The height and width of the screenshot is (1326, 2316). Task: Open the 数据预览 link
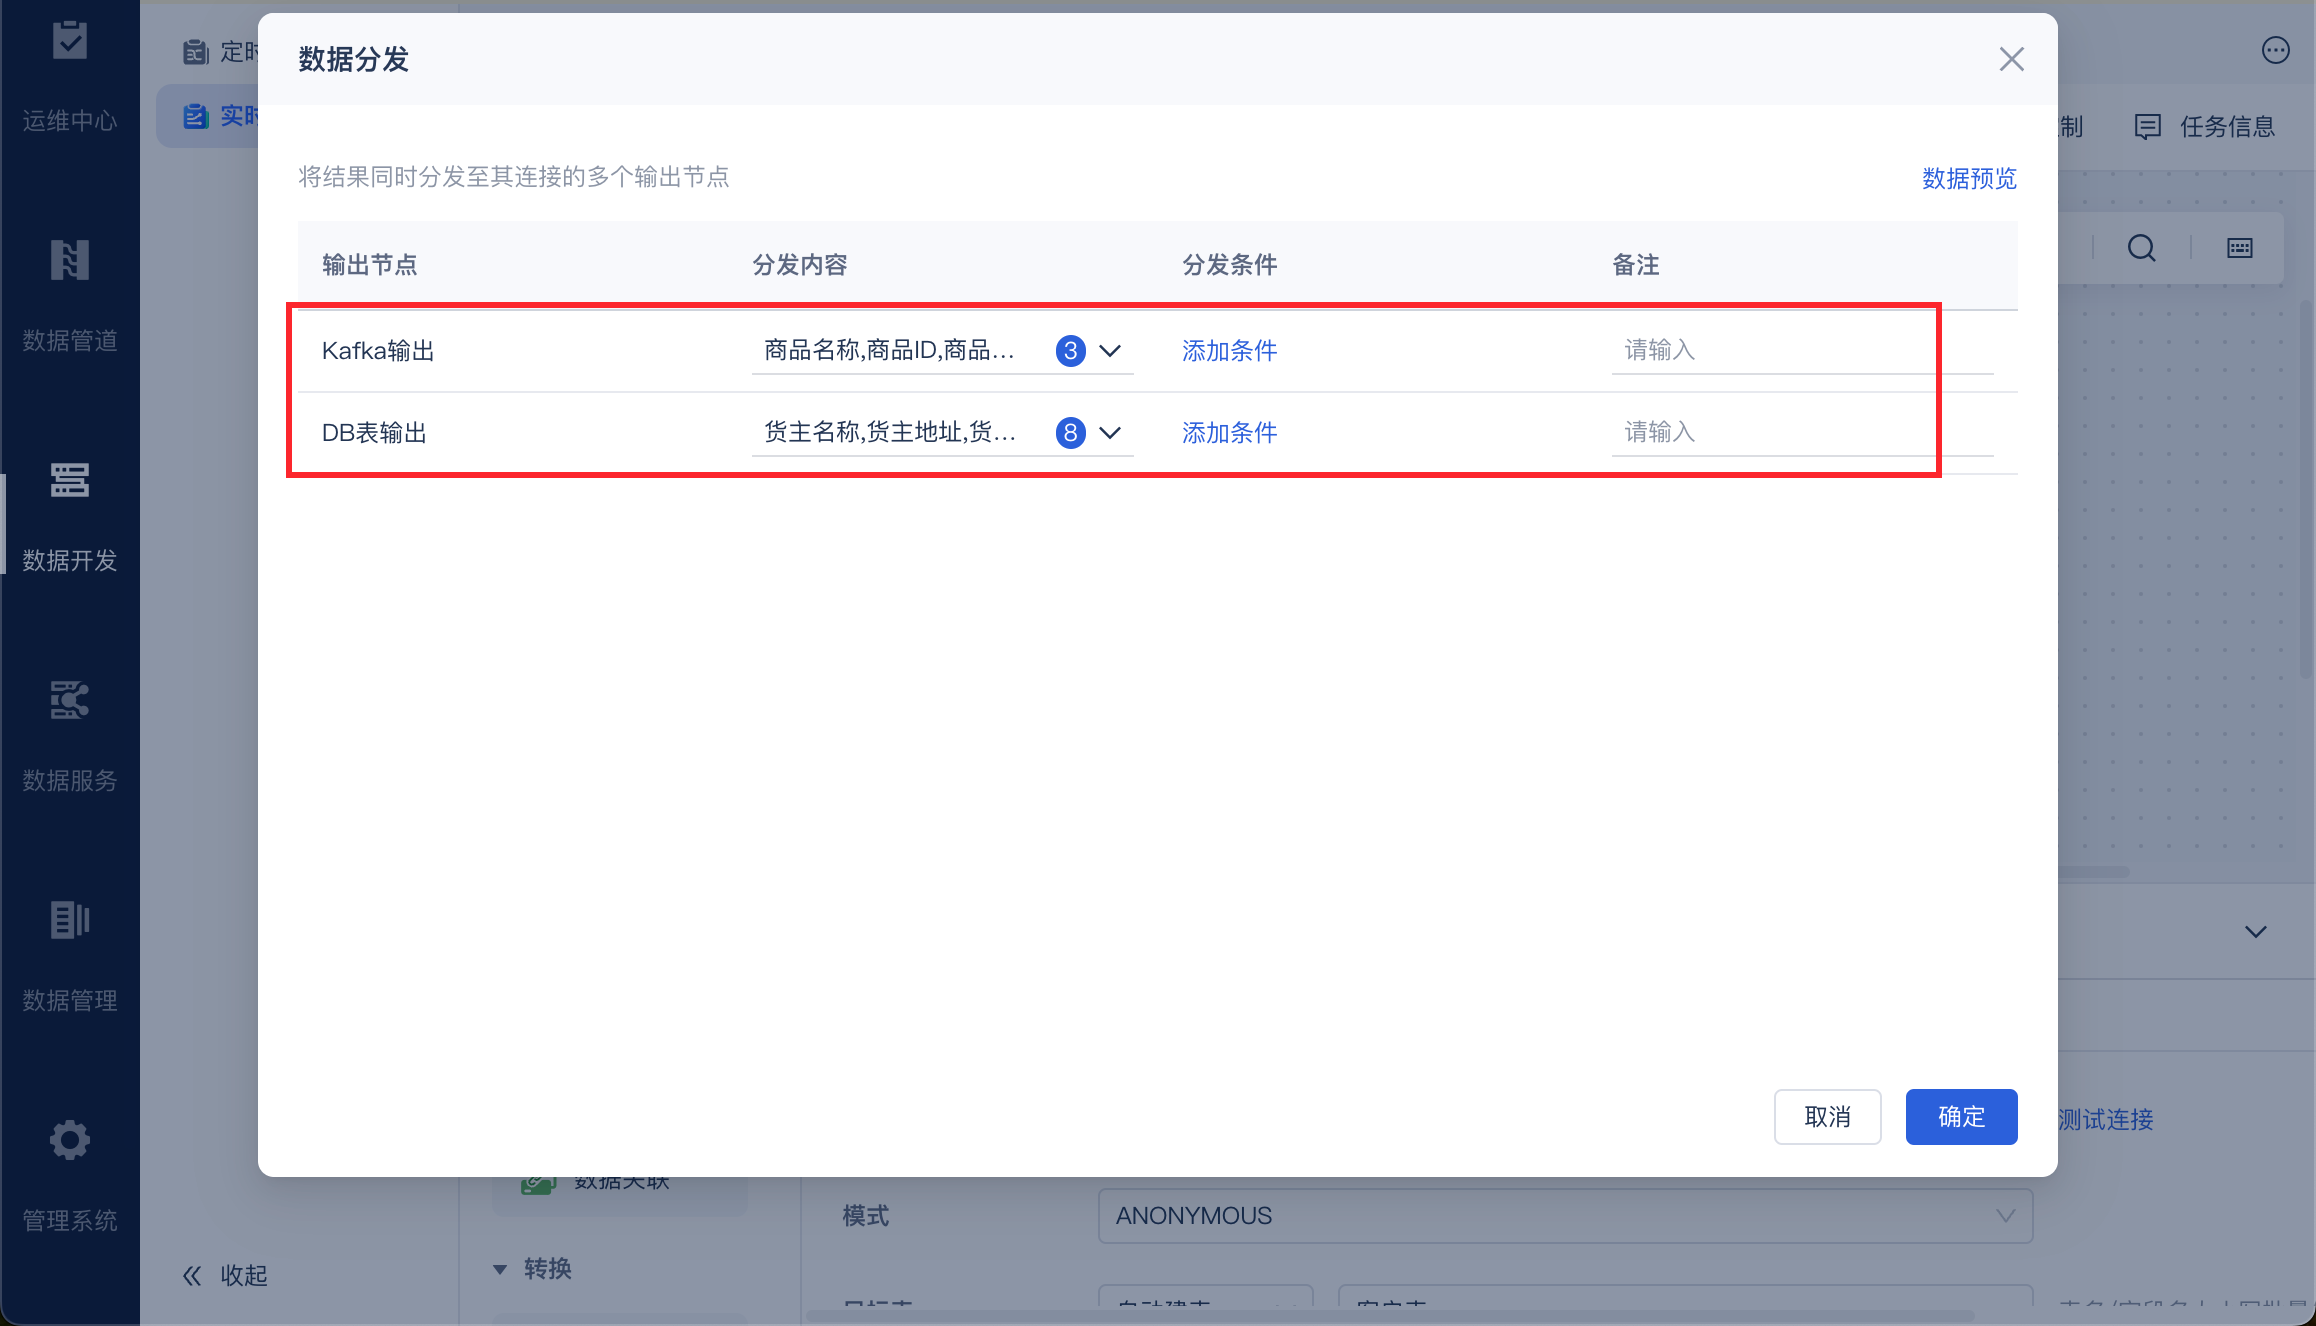point(1968,179)
